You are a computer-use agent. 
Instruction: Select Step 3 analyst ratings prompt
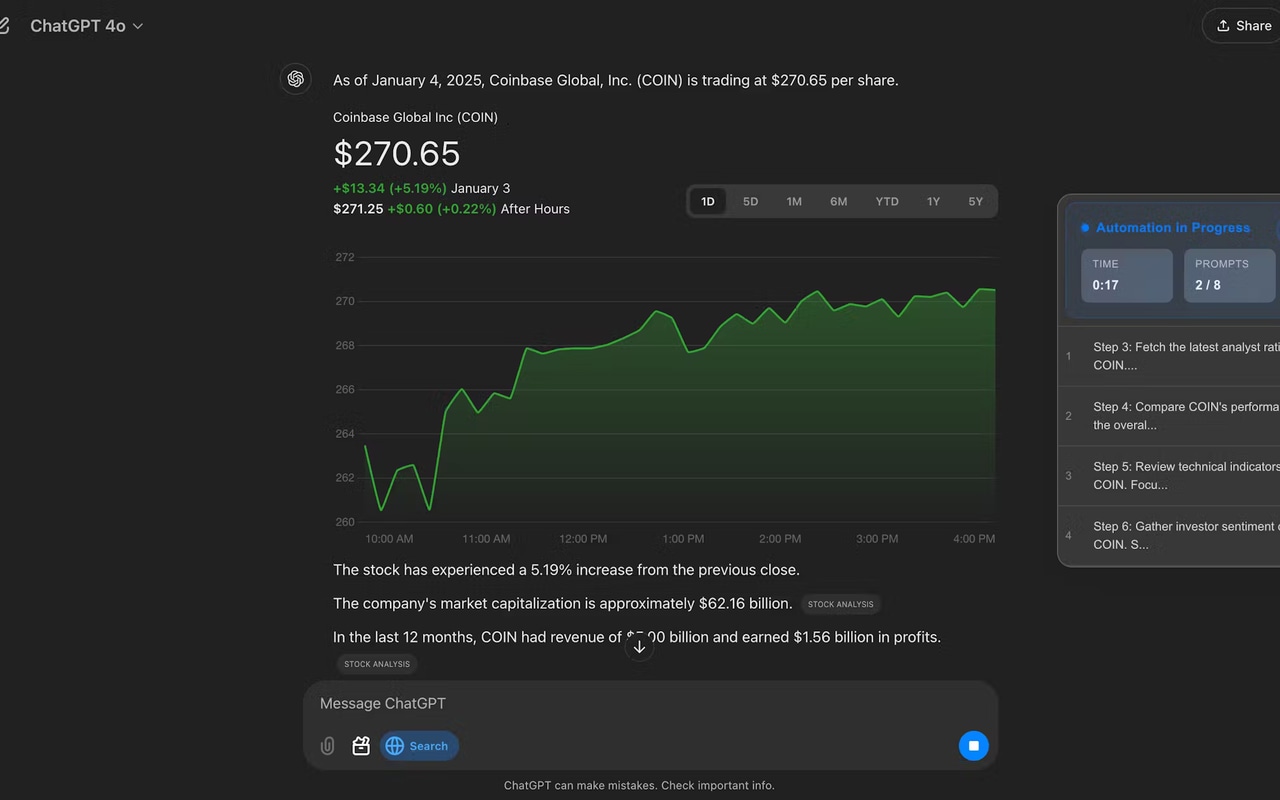(x=1180, y=356)
